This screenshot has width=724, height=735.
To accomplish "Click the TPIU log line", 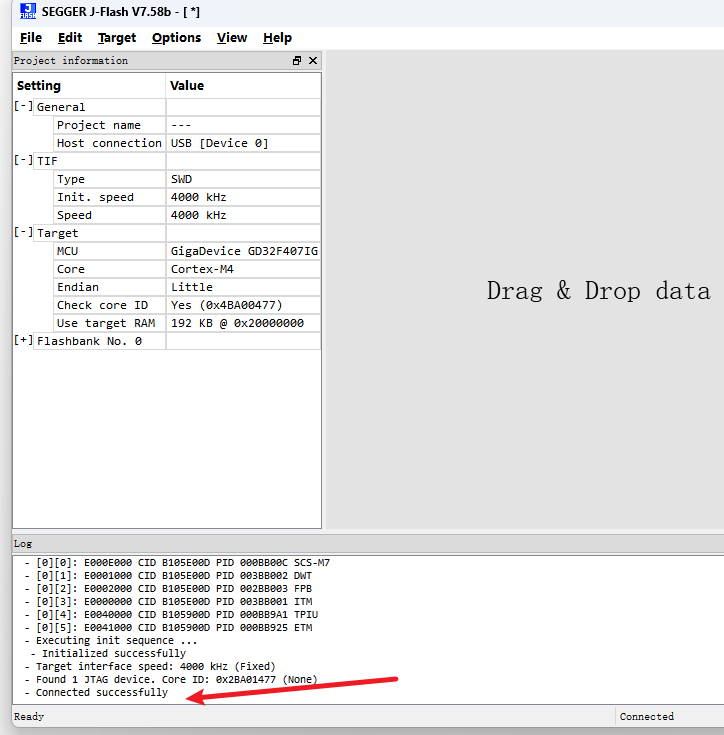I will (172, 615).
